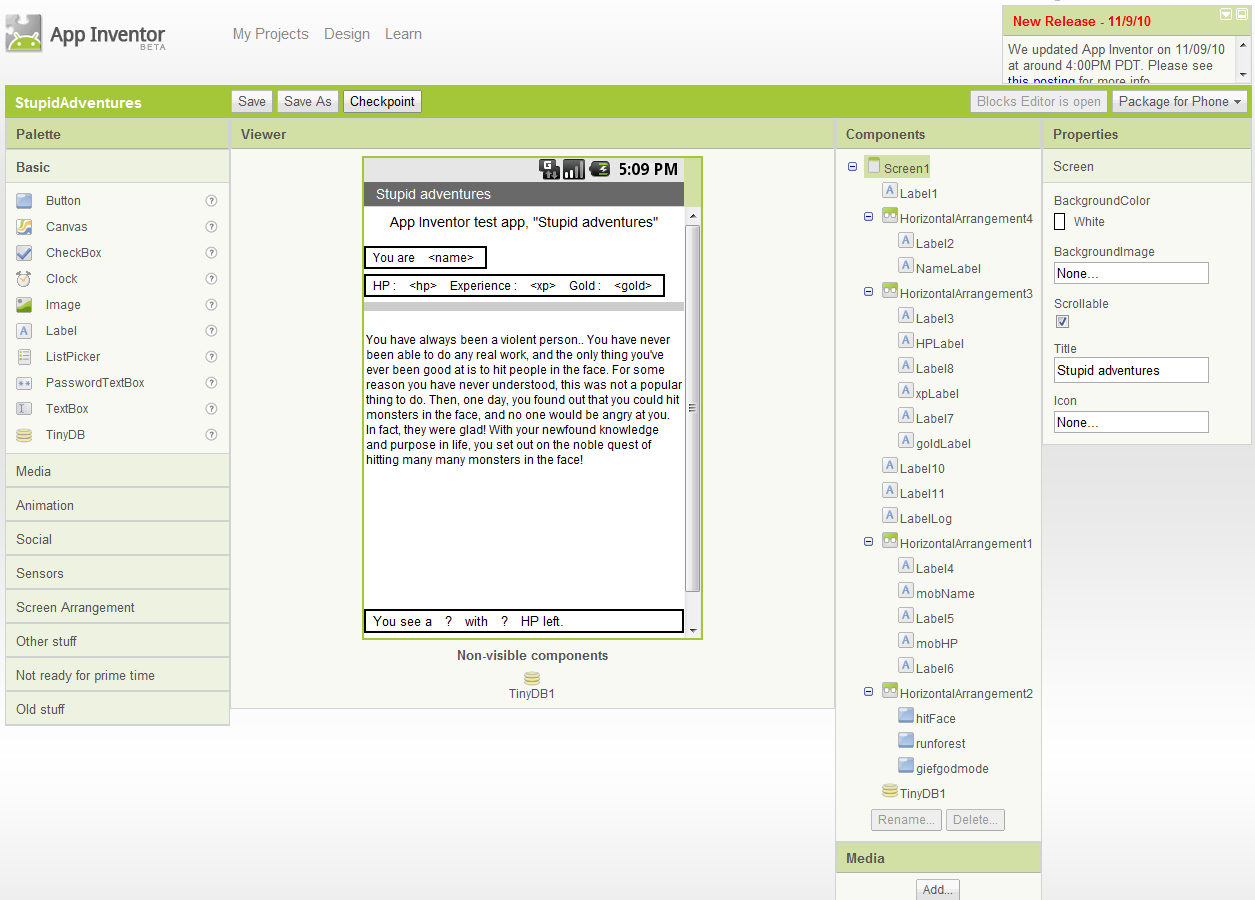The width and height of the screenshot is (1255, 900).
Task: Collapse the HorizontalArrangement1 node
Action: 869,542
